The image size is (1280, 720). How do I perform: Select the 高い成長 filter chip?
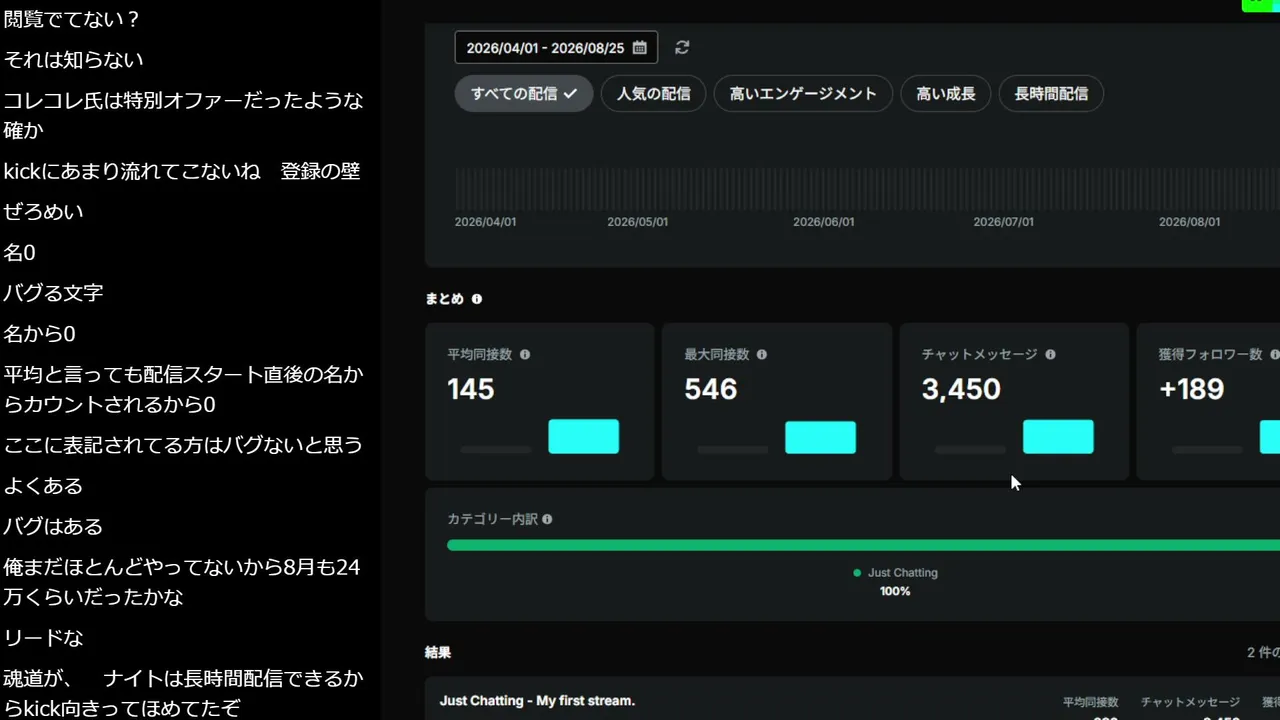[945, 94]
